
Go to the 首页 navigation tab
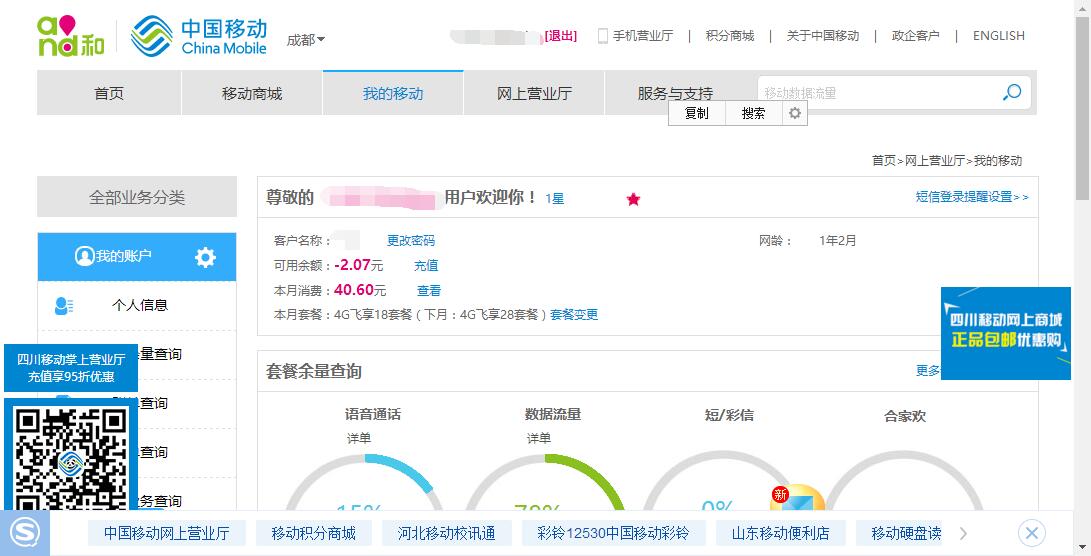[x=109, y=93]
